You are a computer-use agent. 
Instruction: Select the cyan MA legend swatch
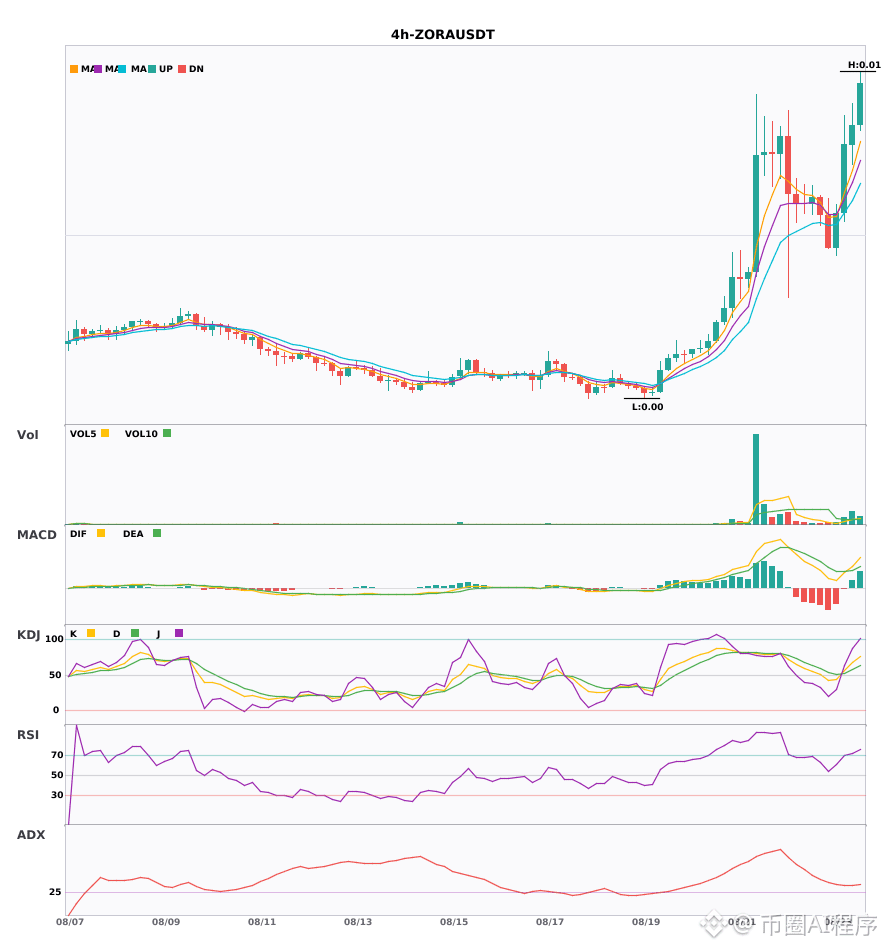[x=122, y=69]
